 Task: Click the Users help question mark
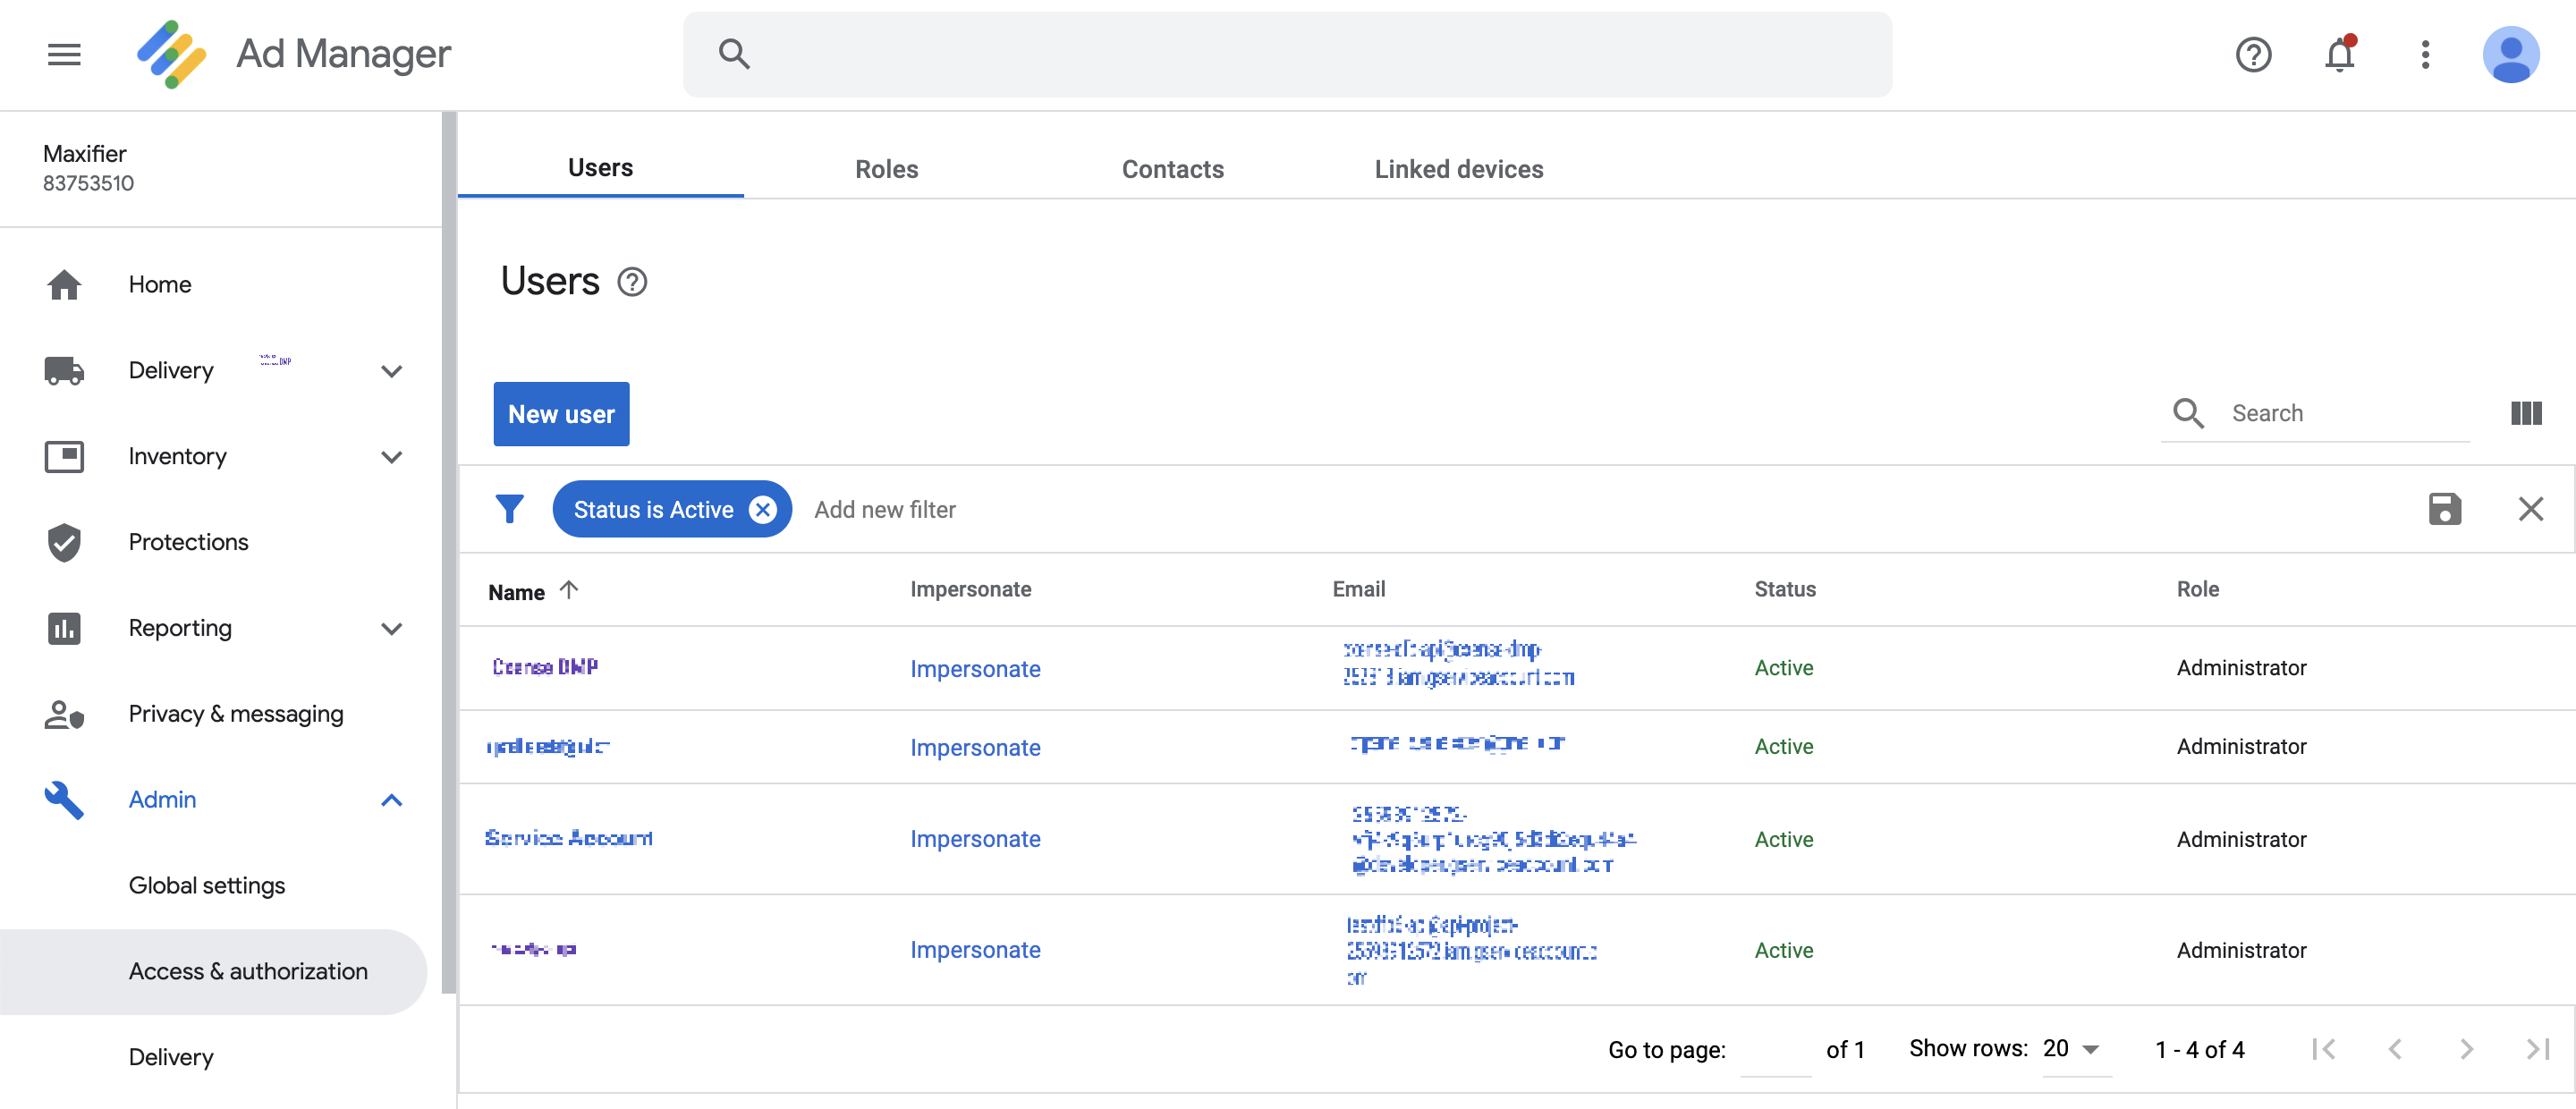pyautogui.click(x=632, y=282)
